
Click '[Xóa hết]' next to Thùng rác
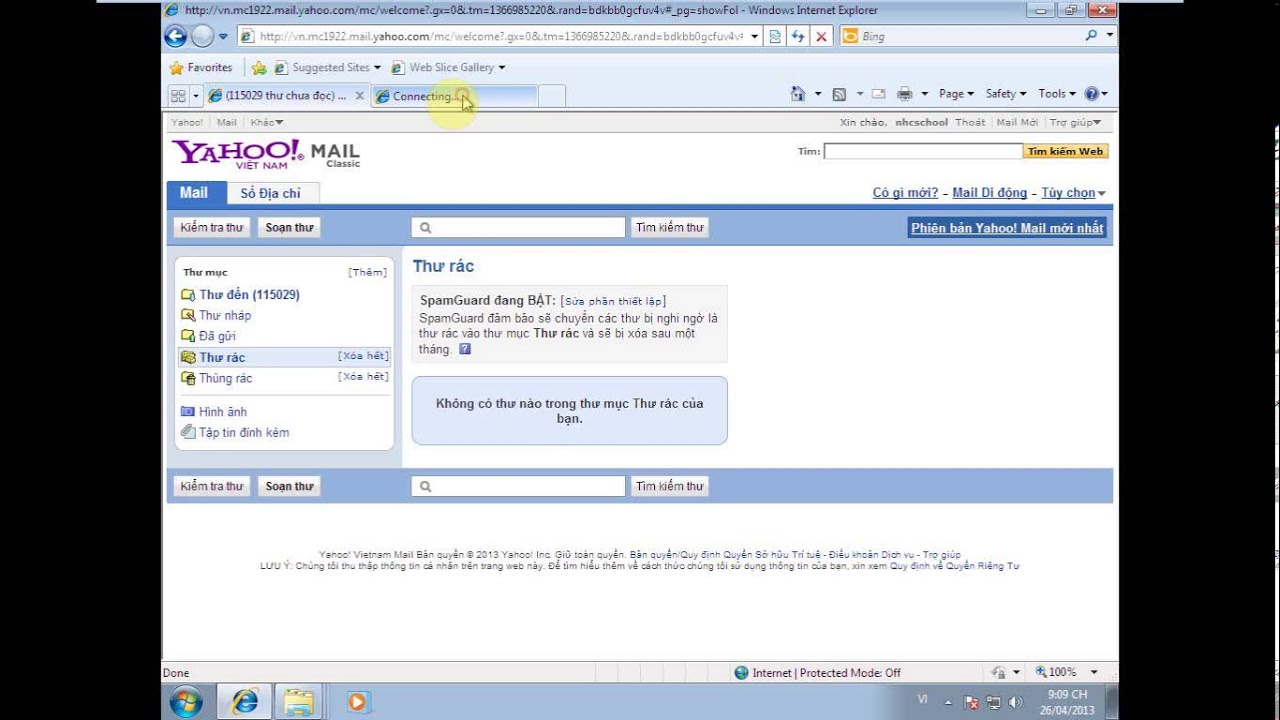[x=363, y=377]
